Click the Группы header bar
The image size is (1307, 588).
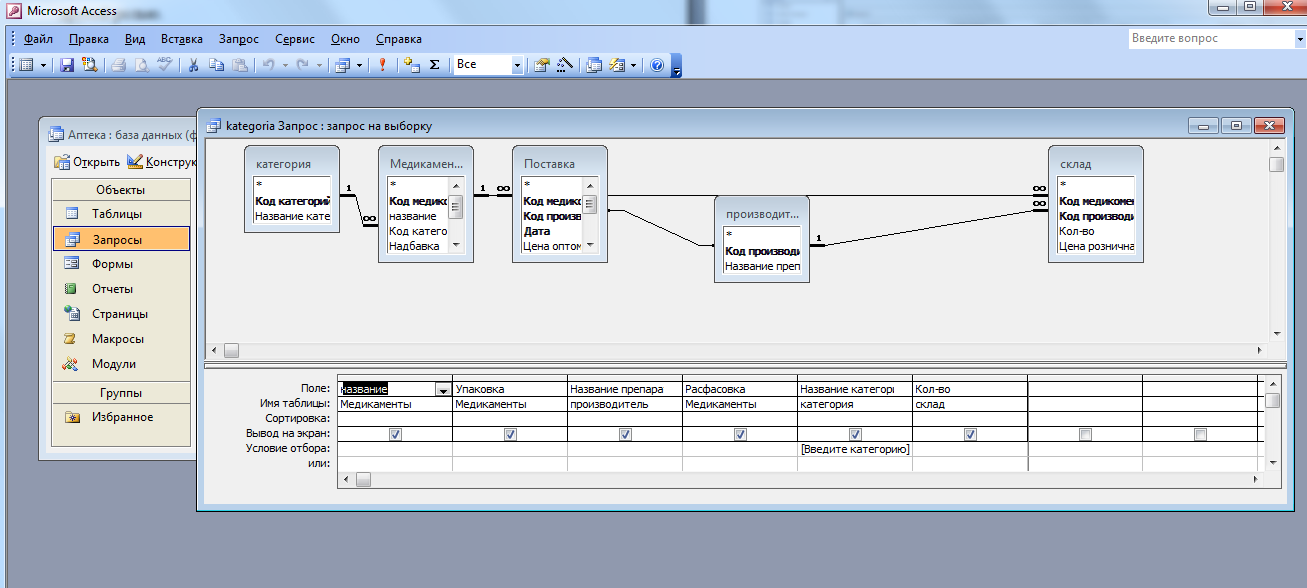[x=121, y=393]
